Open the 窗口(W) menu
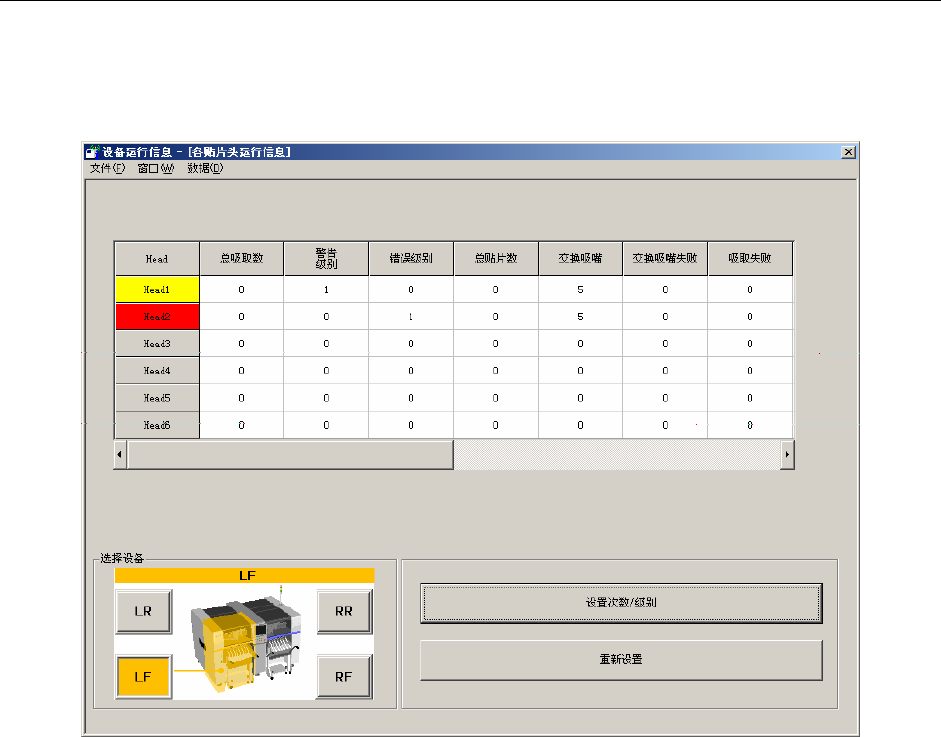Screen dimensions: 941x737 click(x=155, y=169)
